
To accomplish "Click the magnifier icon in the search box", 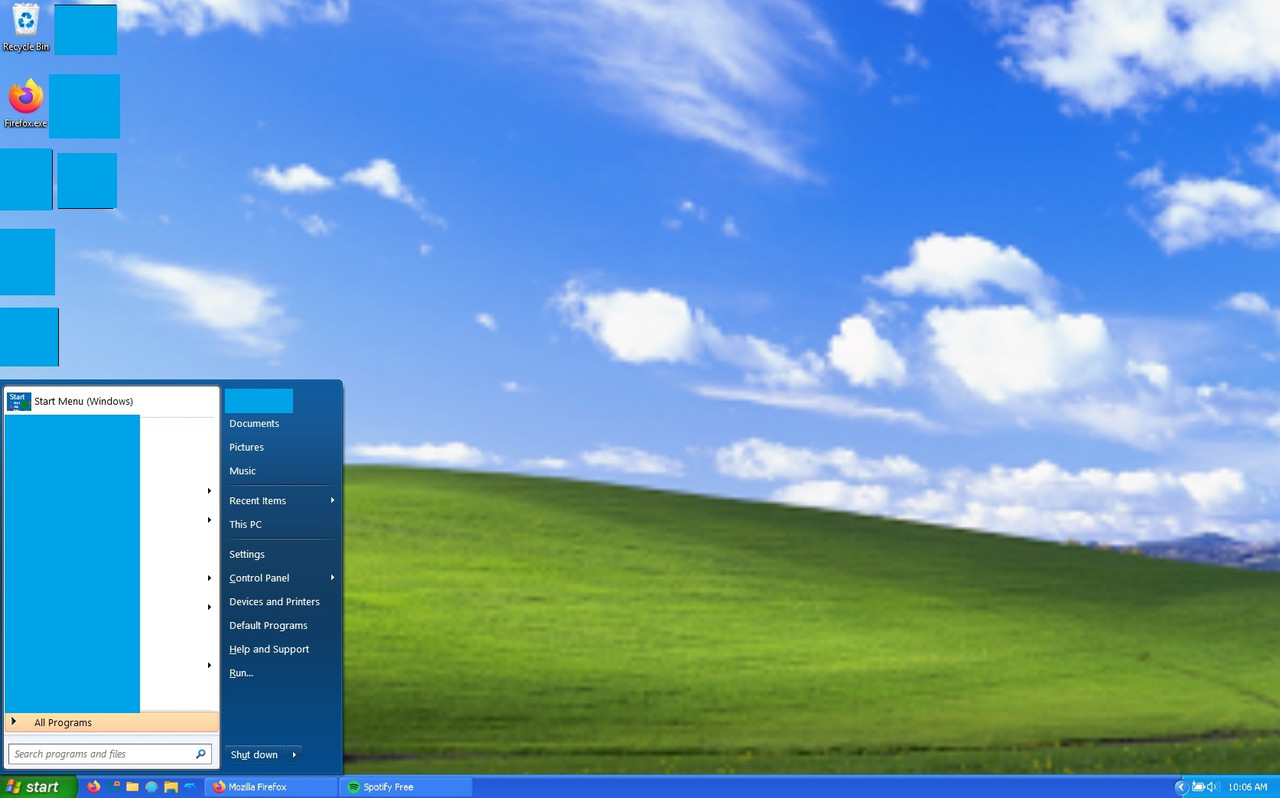I will (x=201, y=754).
